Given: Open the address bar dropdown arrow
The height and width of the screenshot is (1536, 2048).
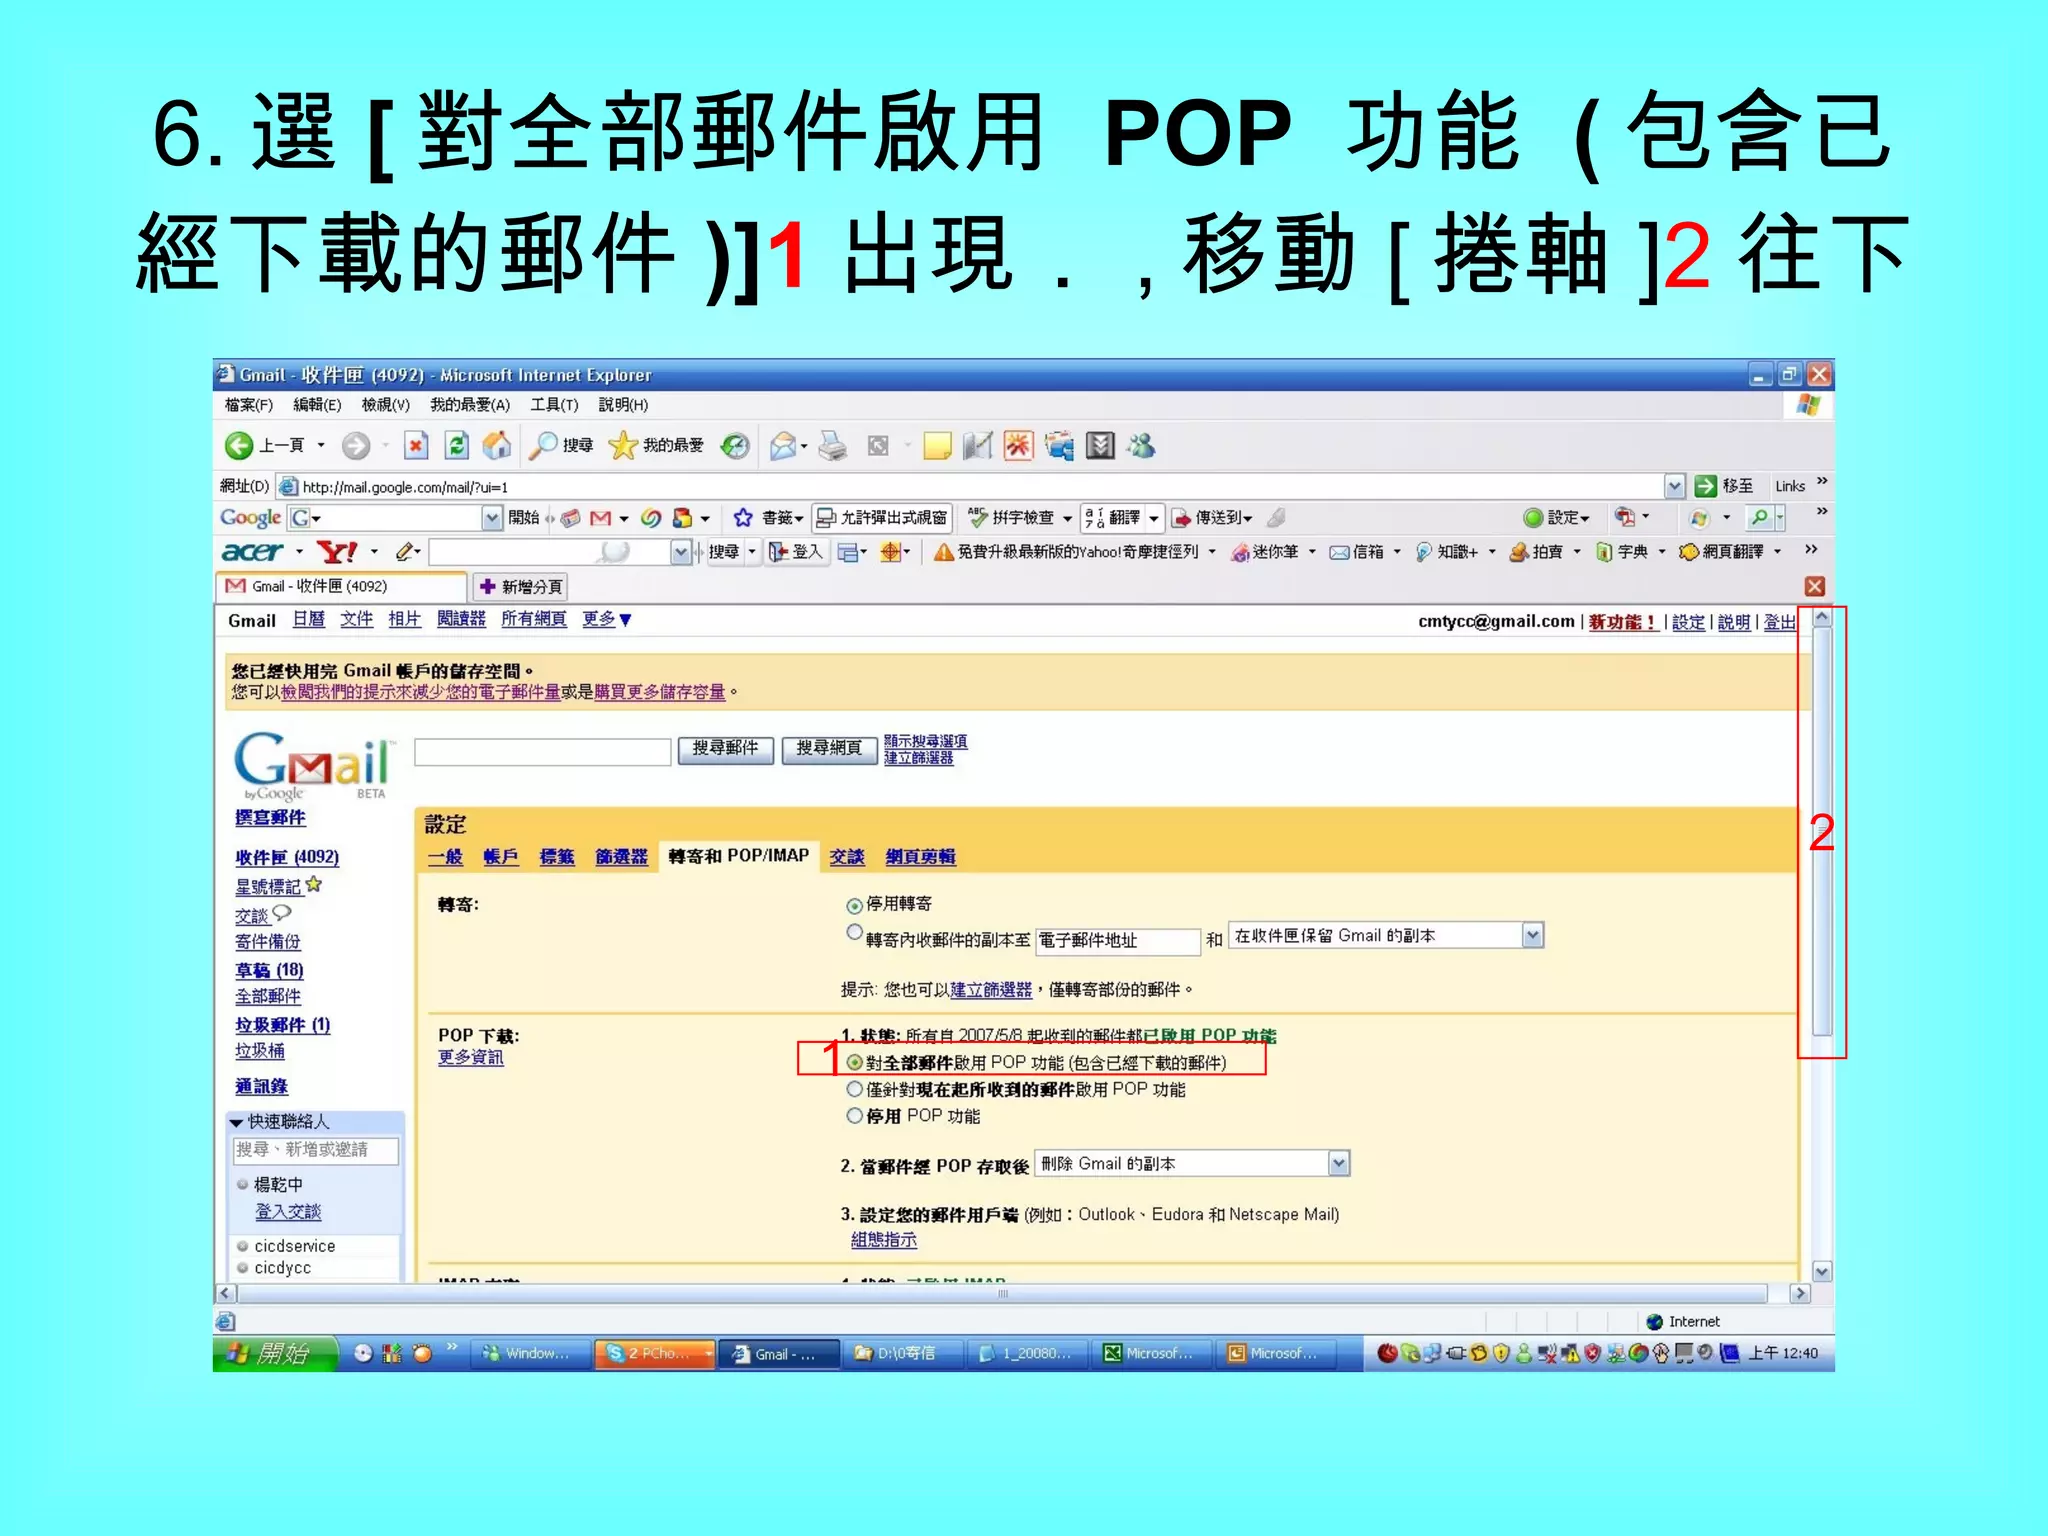Looking at the screenshot, I should tap(1675, 486).
